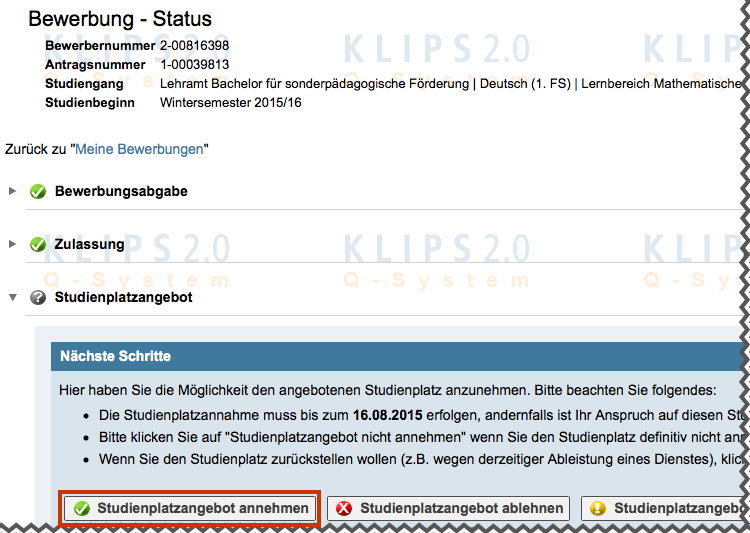Click the Zulassung heading text
Screen dimensions: 750x533
pos(89,244)
